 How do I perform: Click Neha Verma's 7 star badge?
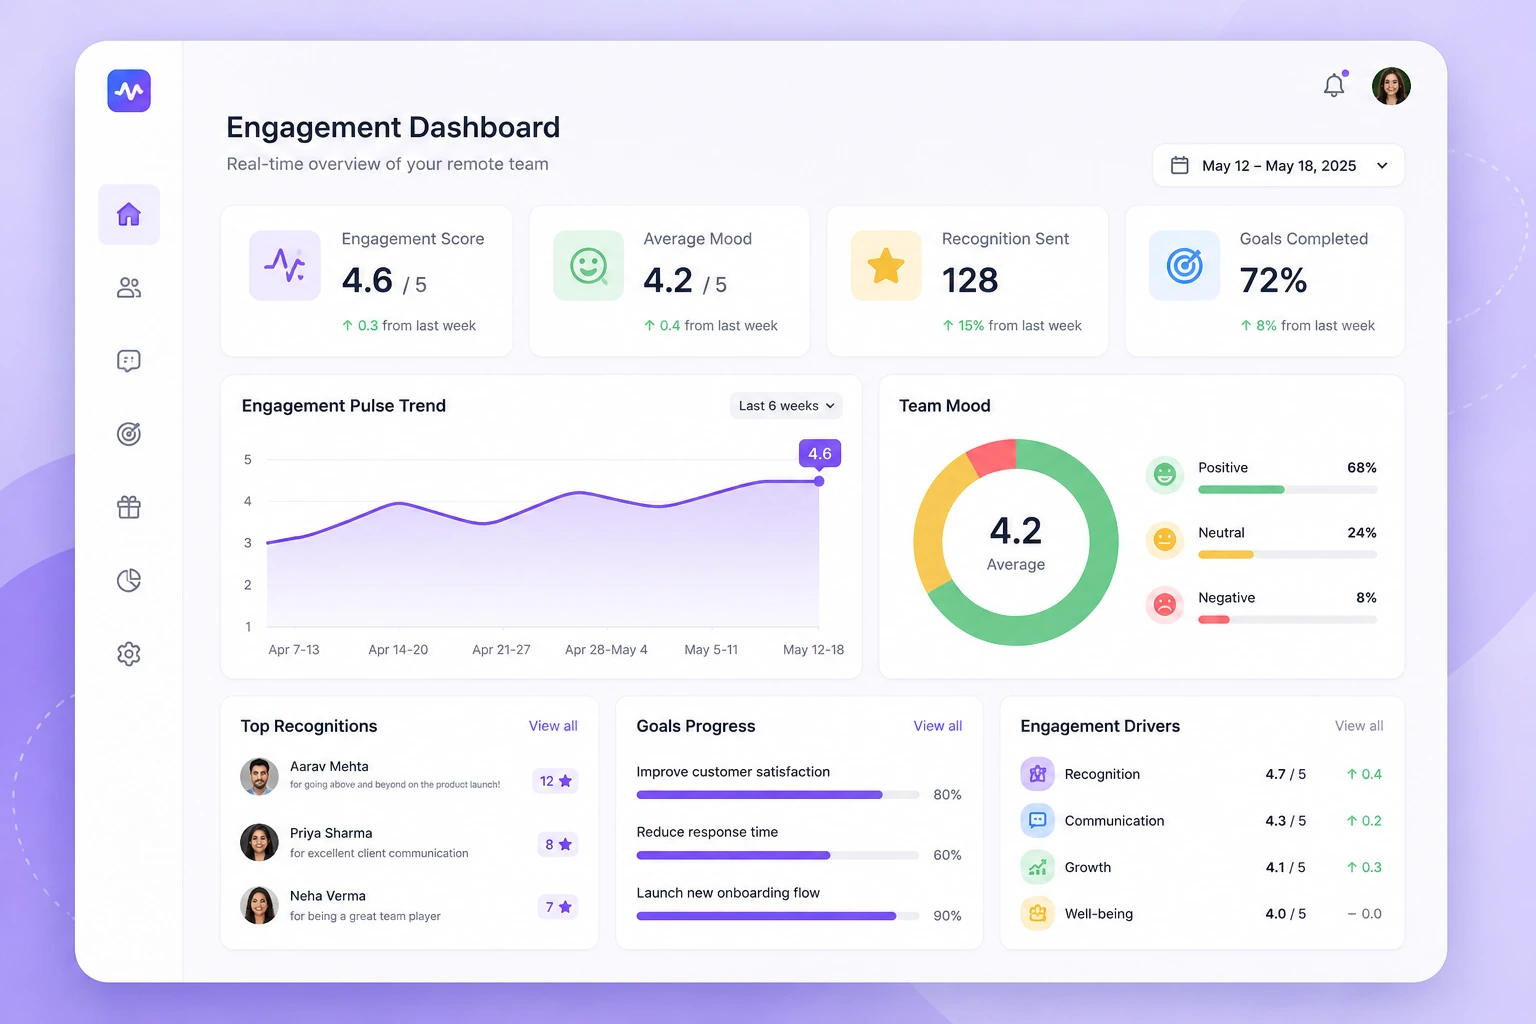(x=558, y=907)
